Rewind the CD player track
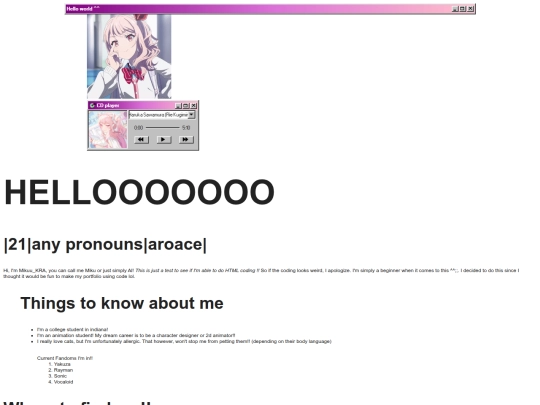Image resolution: width=540 pixels, height=405 pixels. click(141, 139)
